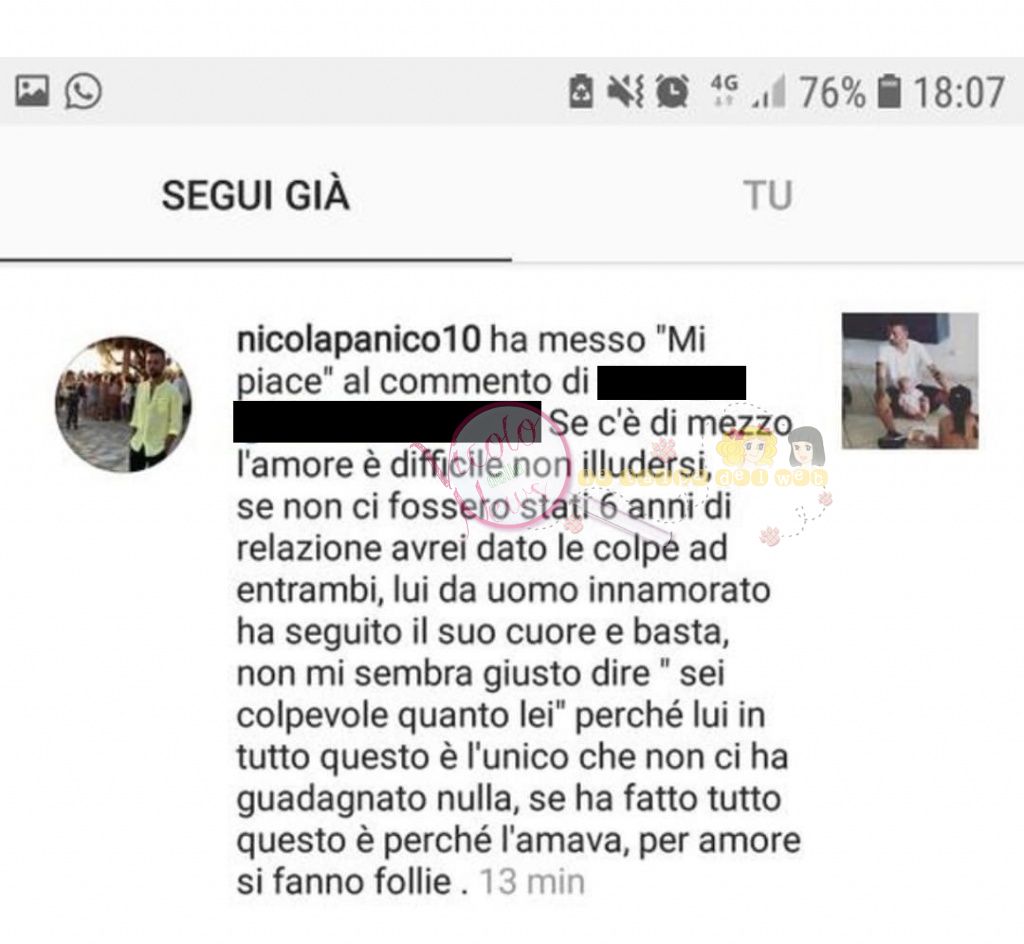Tap the 76% battery percentage

(x=832, y=92)
